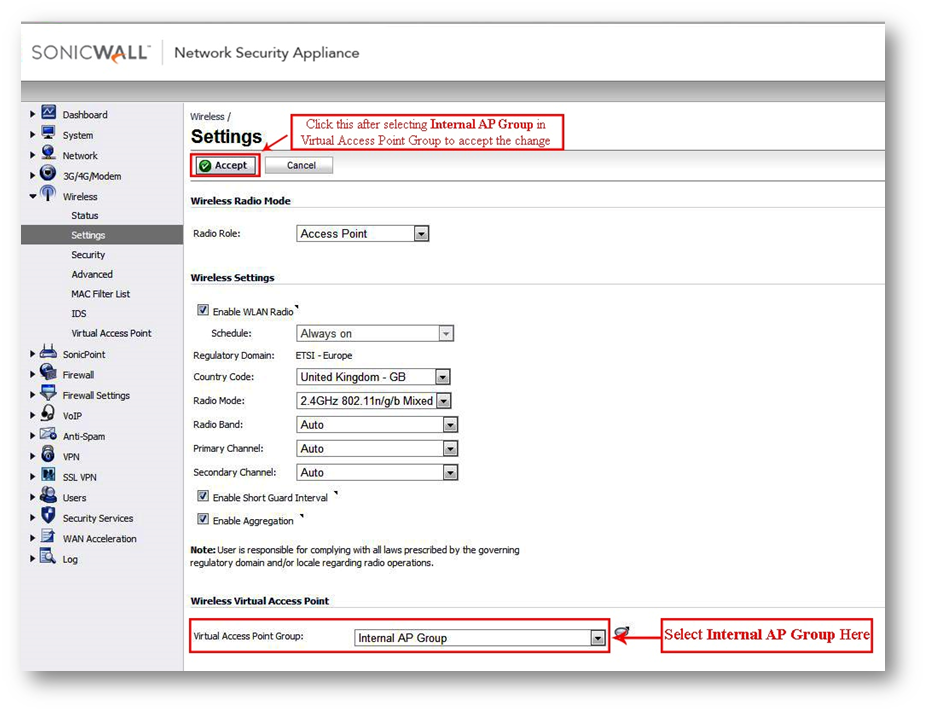
Task: Click the Accept button
Action: 223,166
